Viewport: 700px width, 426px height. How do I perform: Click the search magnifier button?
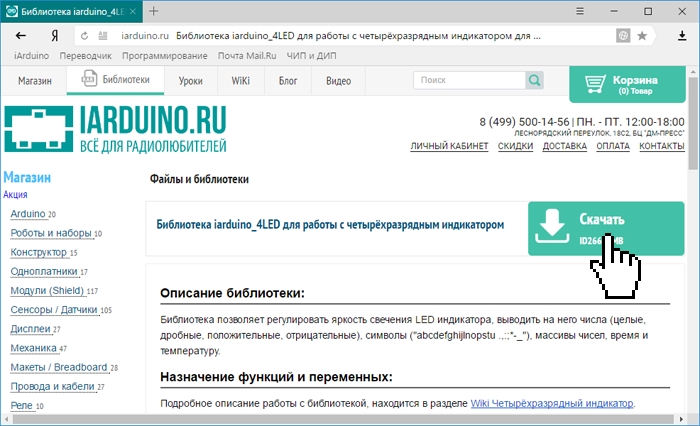tap(534, 80)
